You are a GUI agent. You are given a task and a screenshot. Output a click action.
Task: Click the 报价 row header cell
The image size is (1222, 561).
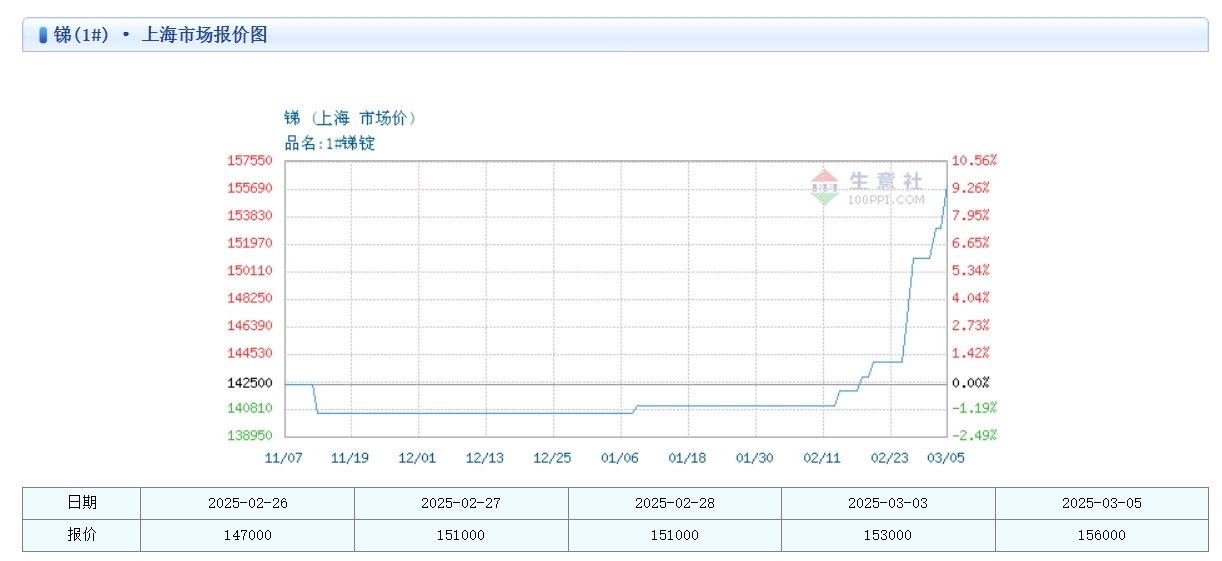(x=82, y=535)
